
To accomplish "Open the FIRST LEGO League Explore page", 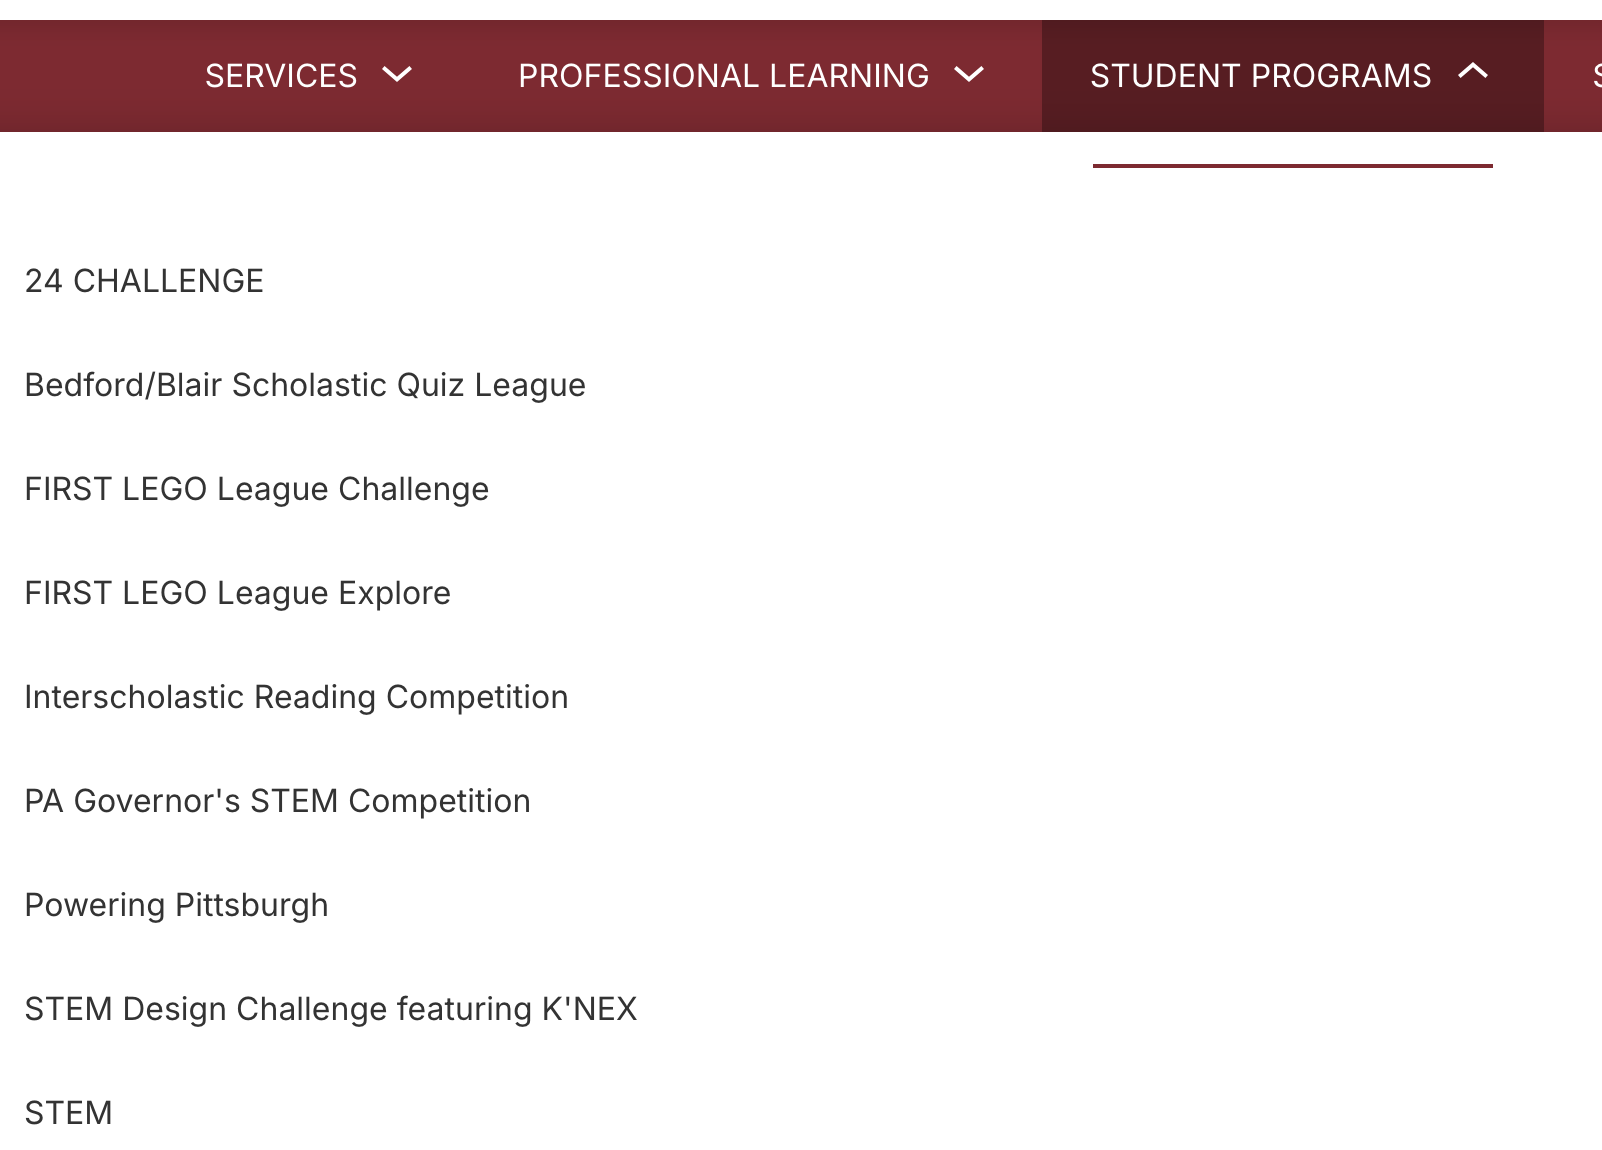I will click(x=237, y=593).
